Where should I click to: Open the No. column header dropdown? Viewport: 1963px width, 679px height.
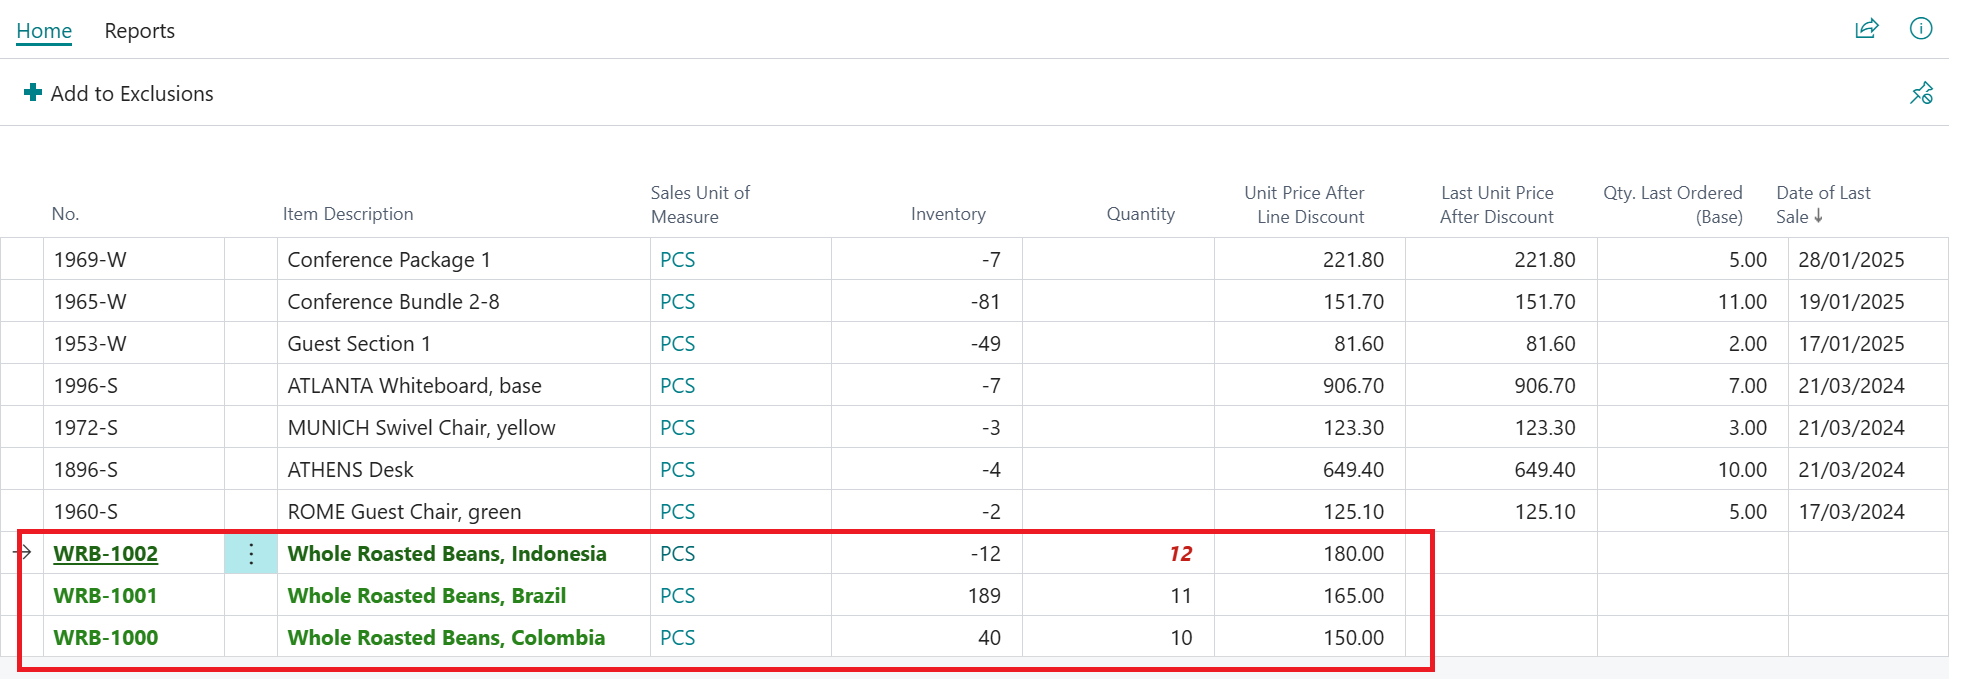[x=65, y=213]
